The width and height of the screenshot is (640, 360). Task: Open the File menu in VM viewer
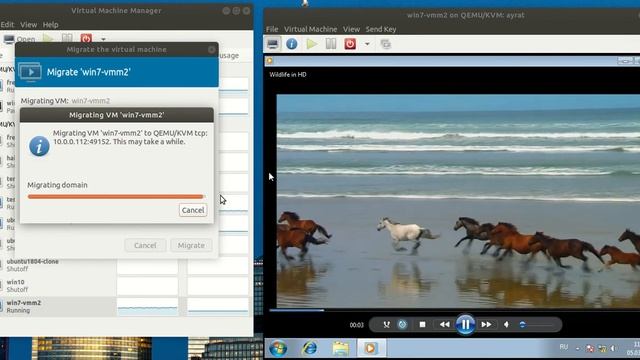pos(272,29)
